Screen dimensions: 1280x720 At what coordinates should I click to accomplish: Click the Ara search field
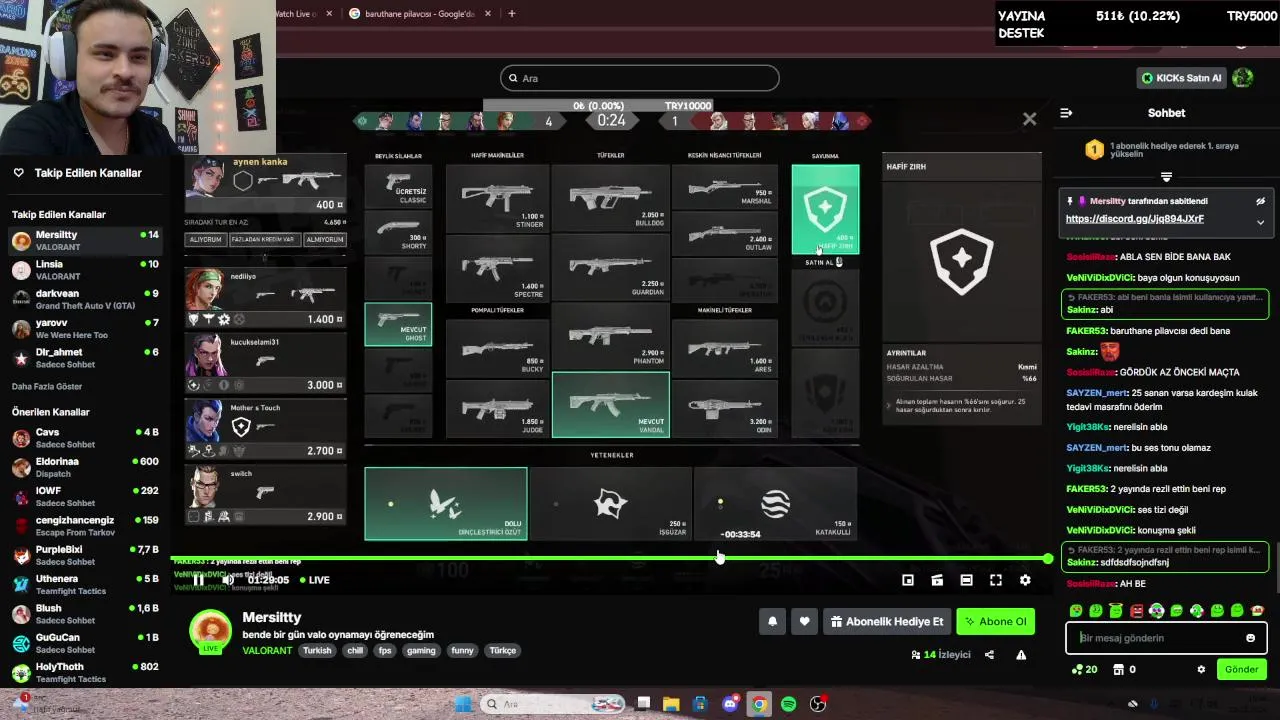tap(640, 78)
